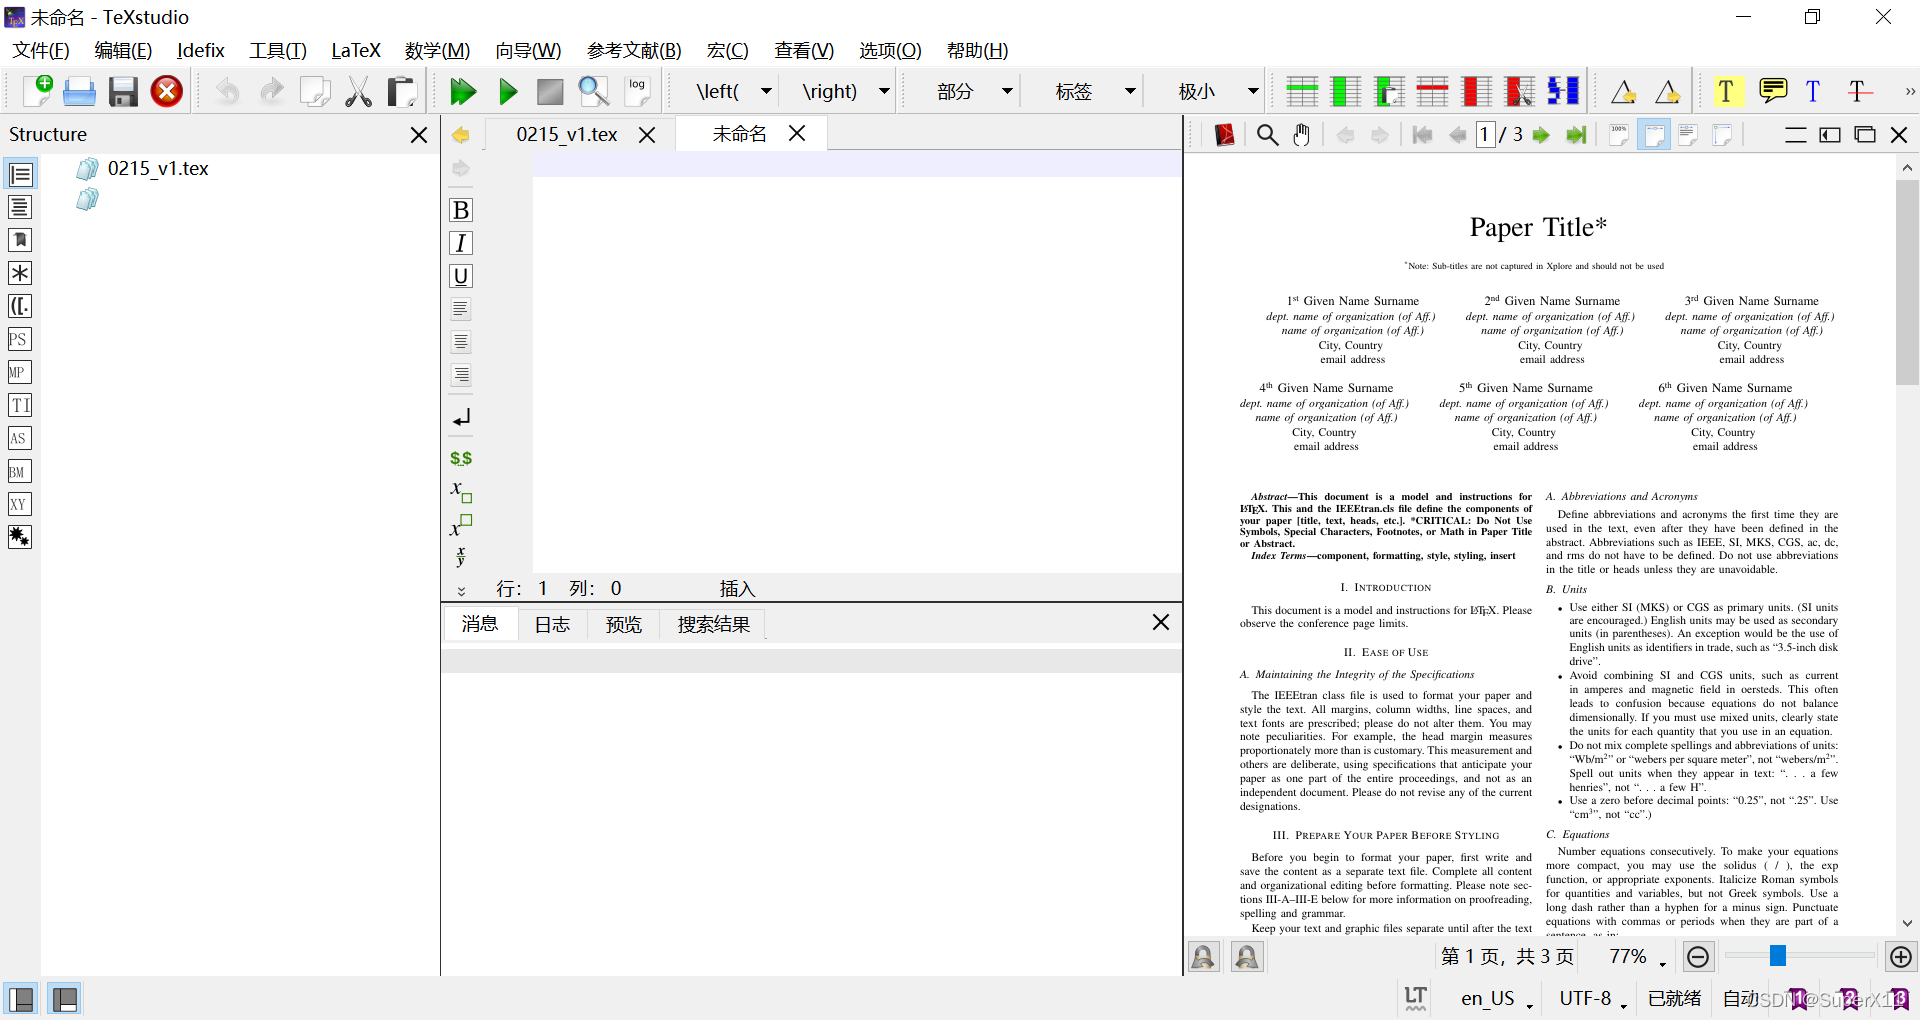Toggle the Structure view in the side panel
Image resolution: width=1920 pixels, height=1020 pixels.
click(20, 174)
